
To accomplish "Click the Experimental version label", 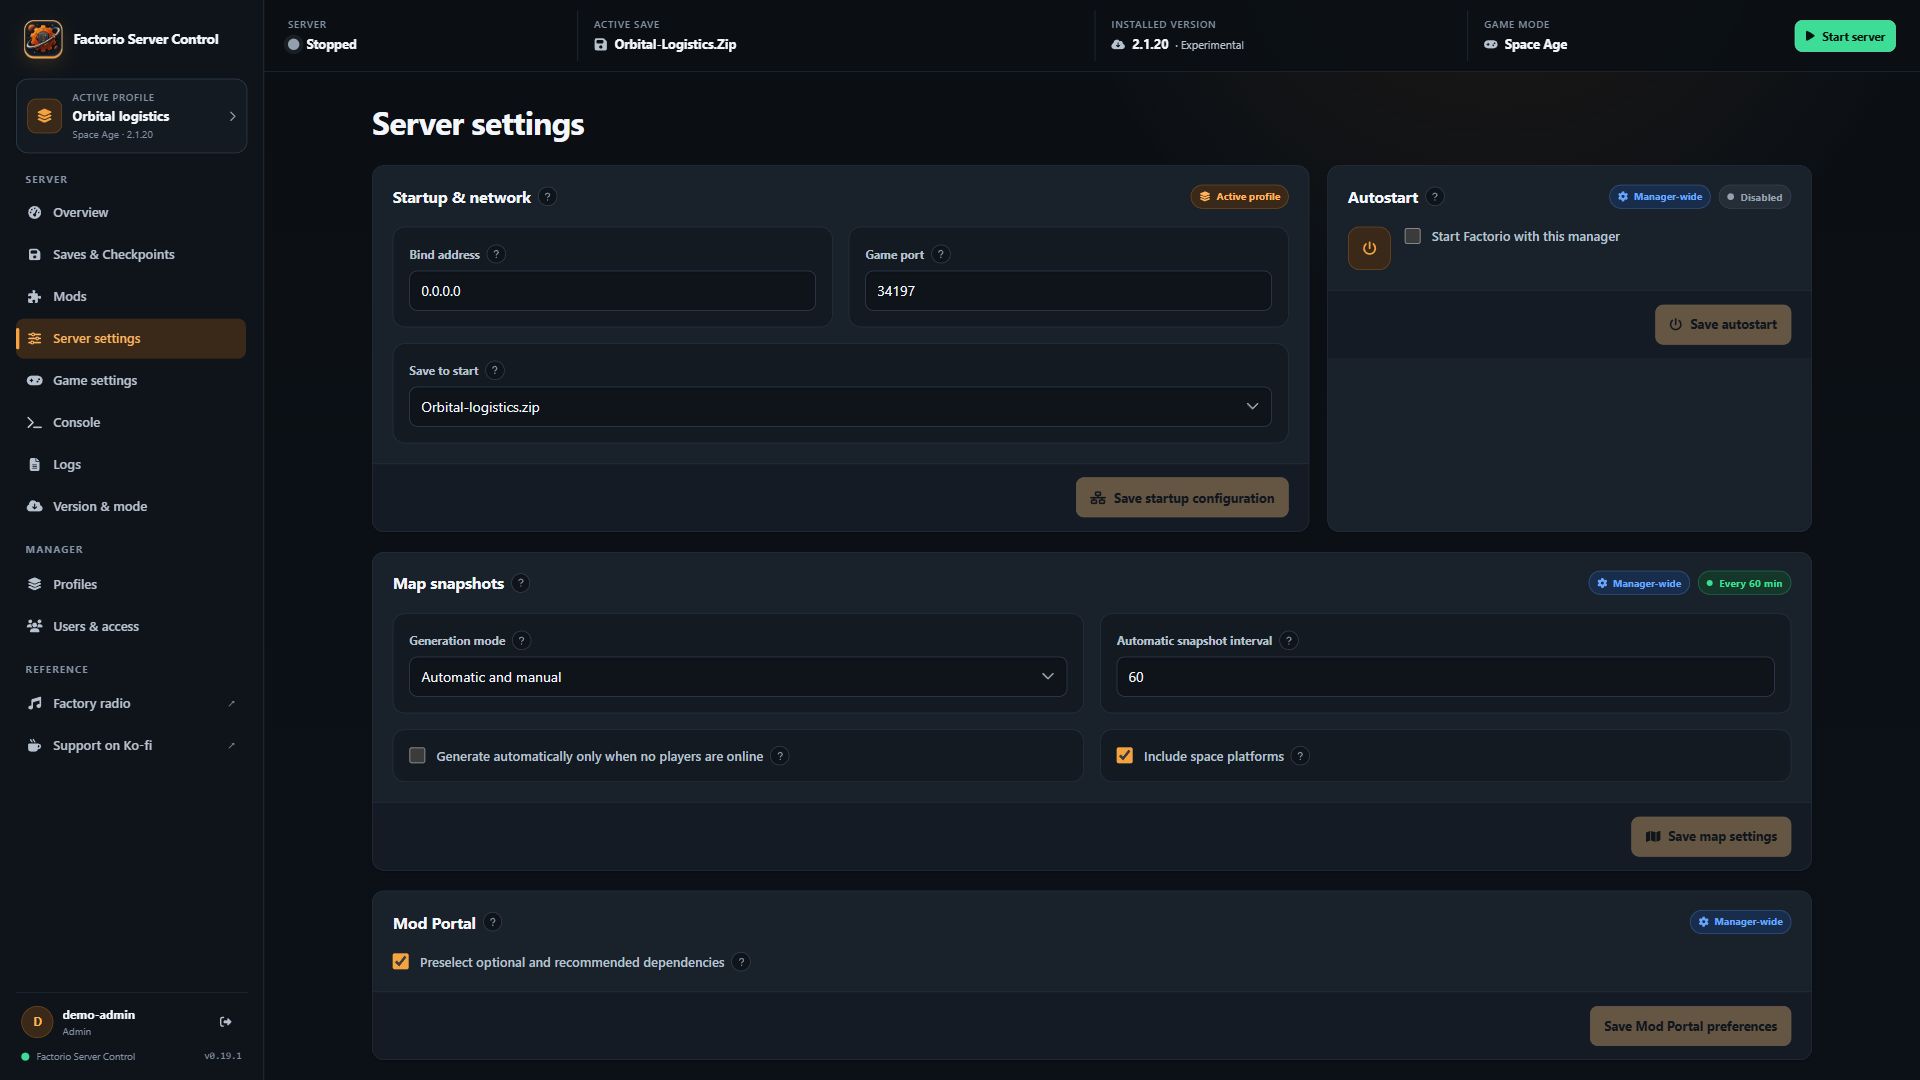I will click(x=1211, y=45).
